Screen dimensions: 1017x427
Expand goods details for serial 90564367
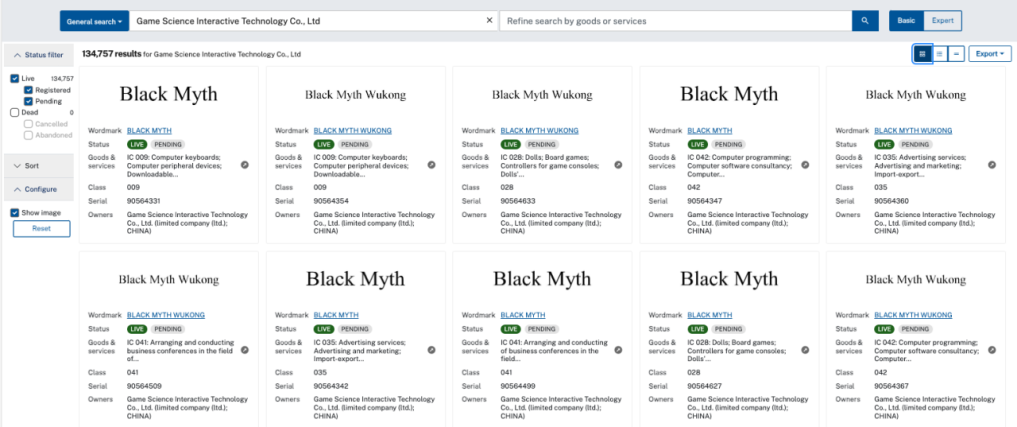[x=992, y=350]
